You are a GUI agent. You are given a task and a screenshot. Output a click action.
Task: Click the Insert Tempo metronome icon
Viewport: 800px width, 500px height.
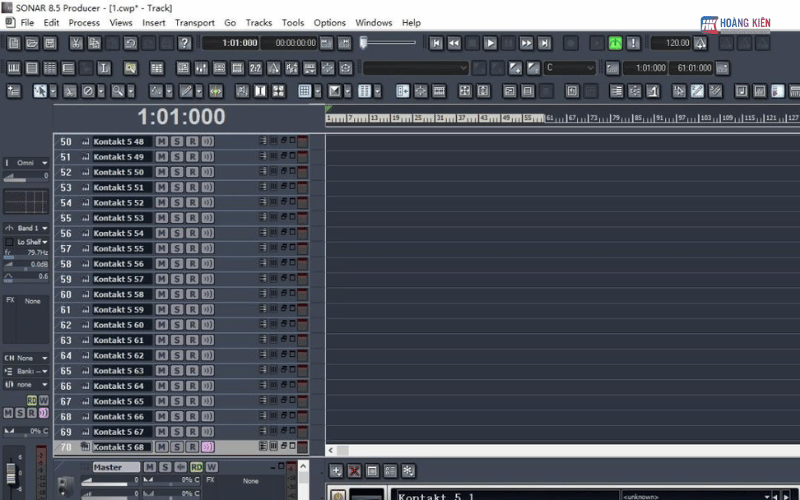[x=701, y=43]
